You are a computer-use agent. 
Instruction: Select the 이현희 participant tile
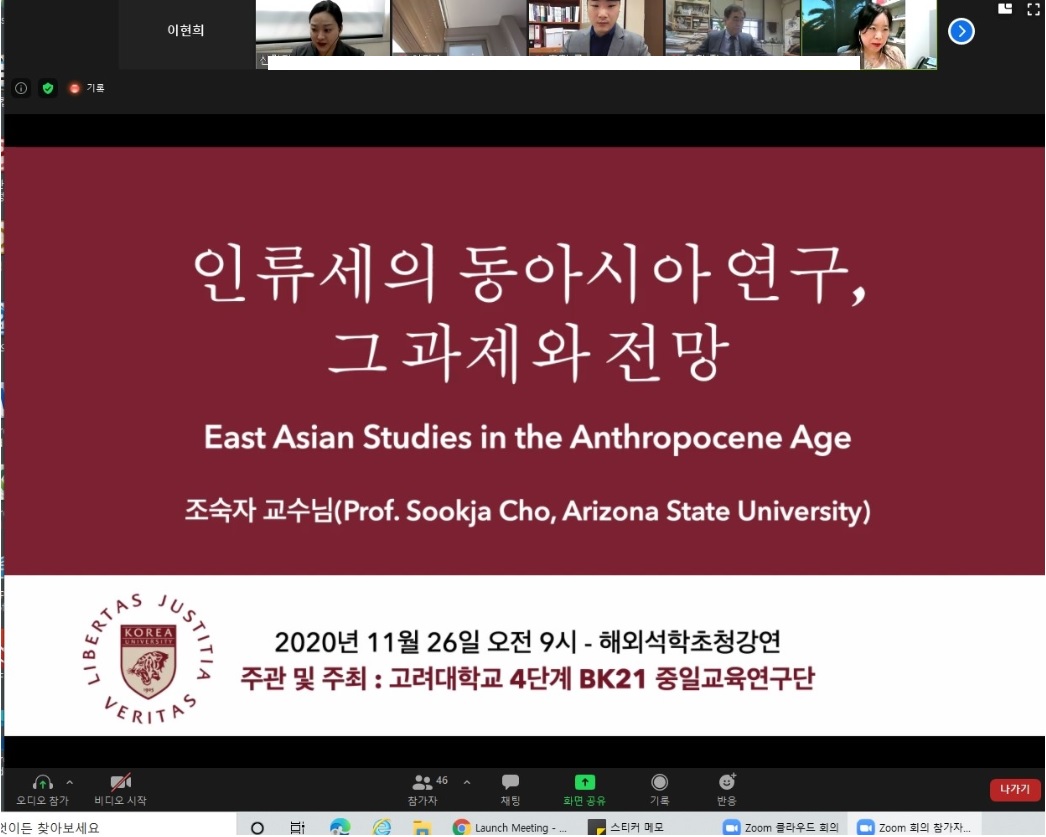(x=186, y=32)
